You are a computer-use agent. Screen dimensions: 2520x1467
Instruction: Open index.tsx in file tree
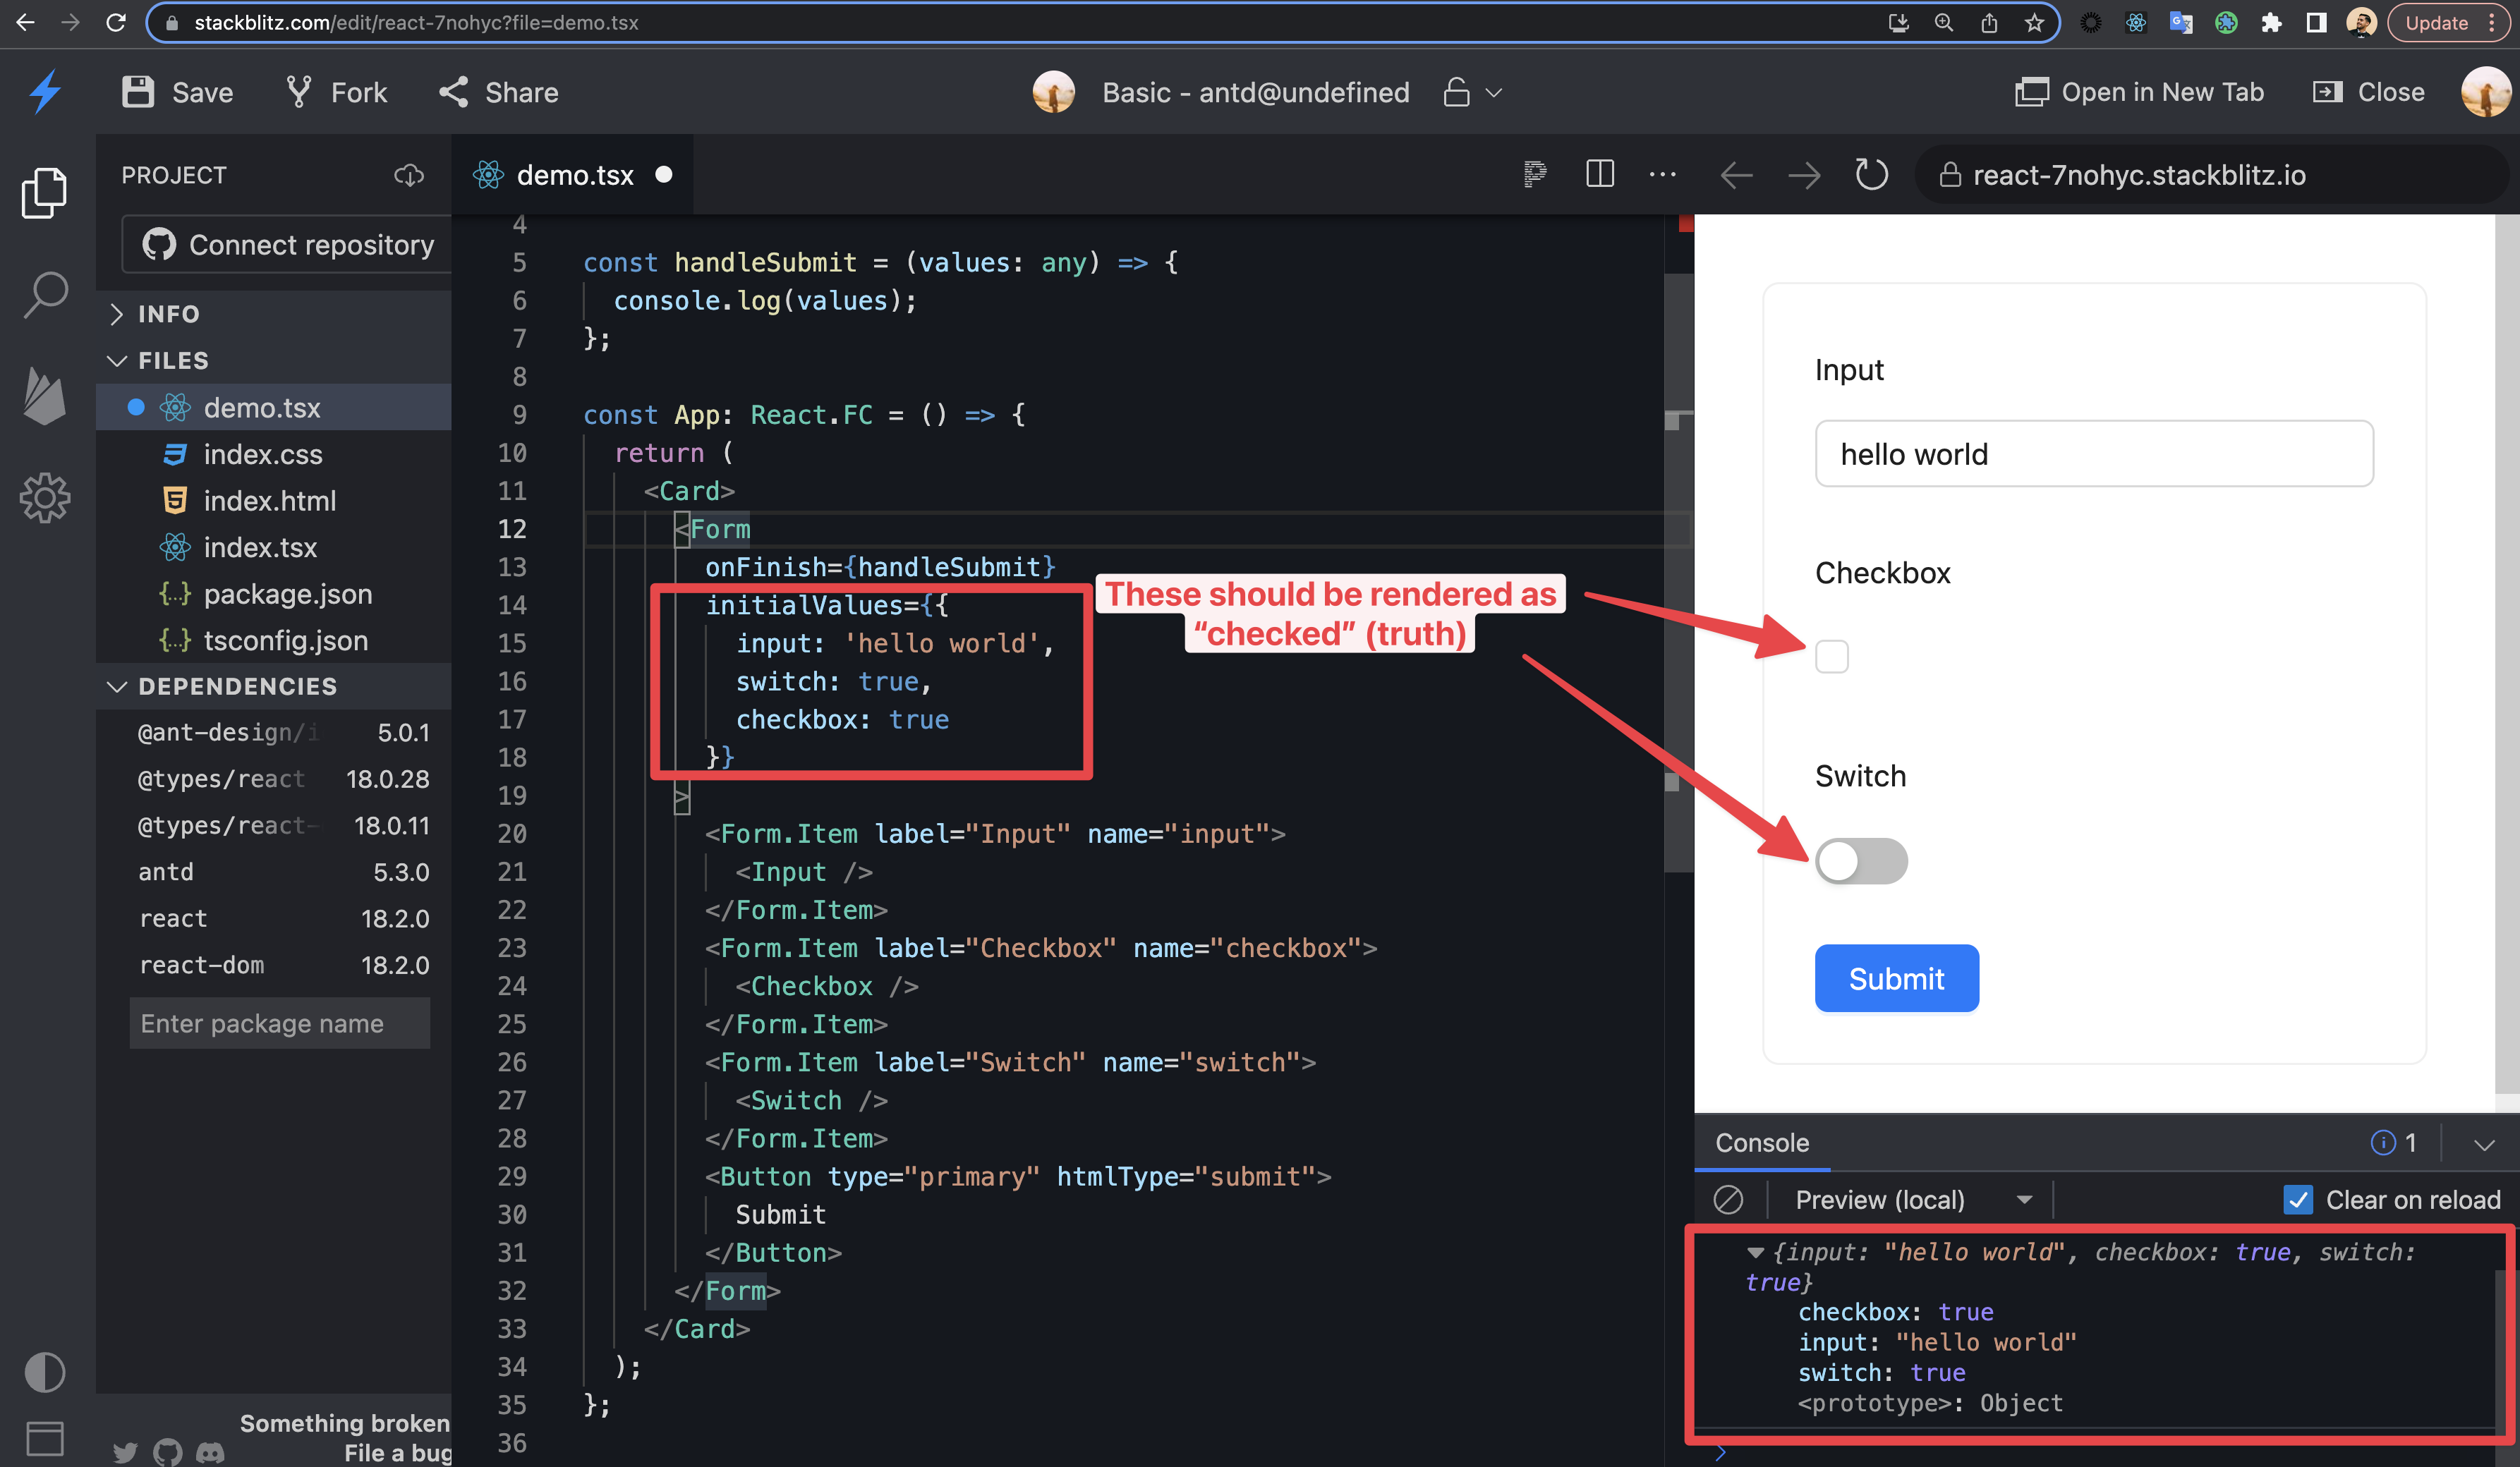click(273, 547)
